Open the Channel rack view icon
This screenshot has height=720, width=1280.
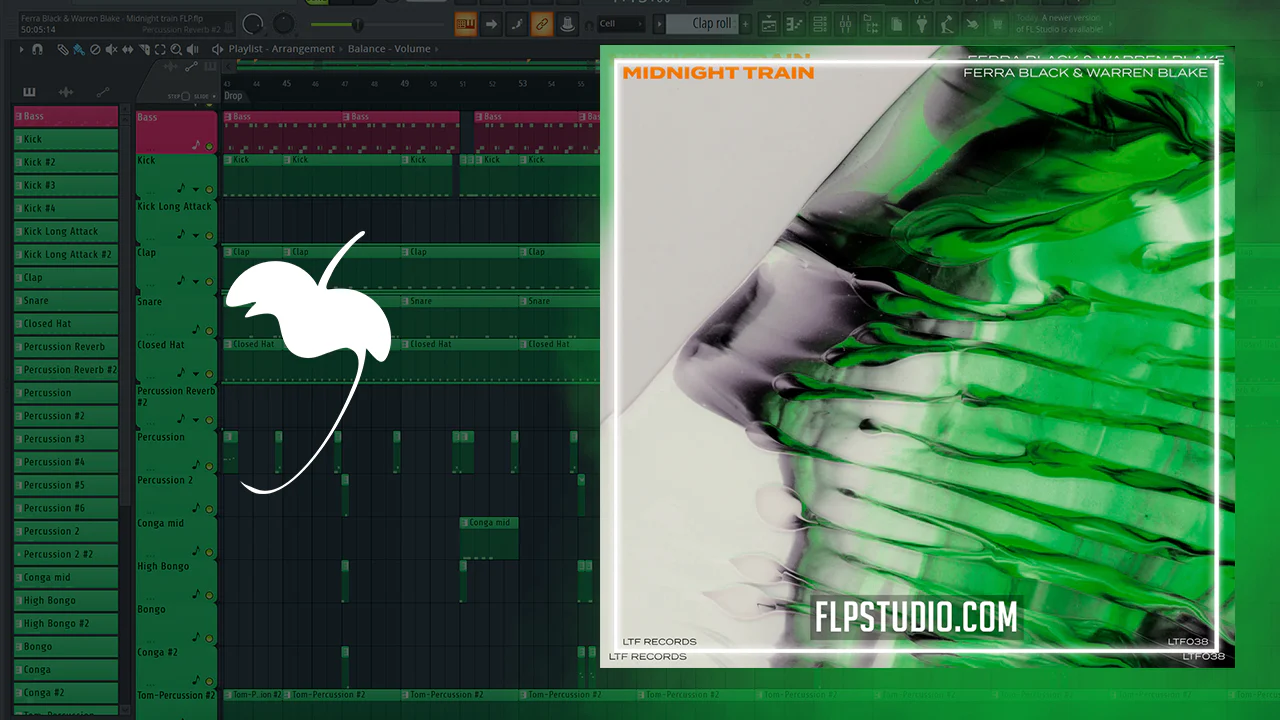[821, 23]
